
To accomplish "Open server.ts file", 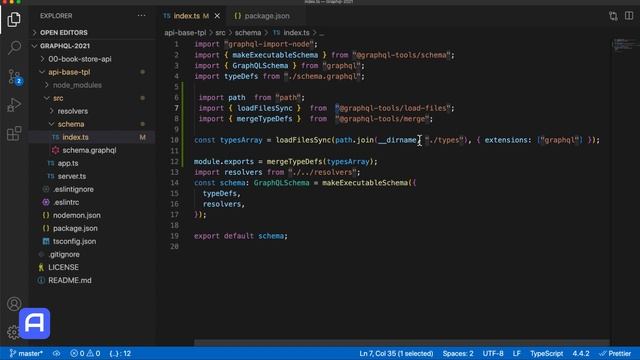I will point(71,176).
